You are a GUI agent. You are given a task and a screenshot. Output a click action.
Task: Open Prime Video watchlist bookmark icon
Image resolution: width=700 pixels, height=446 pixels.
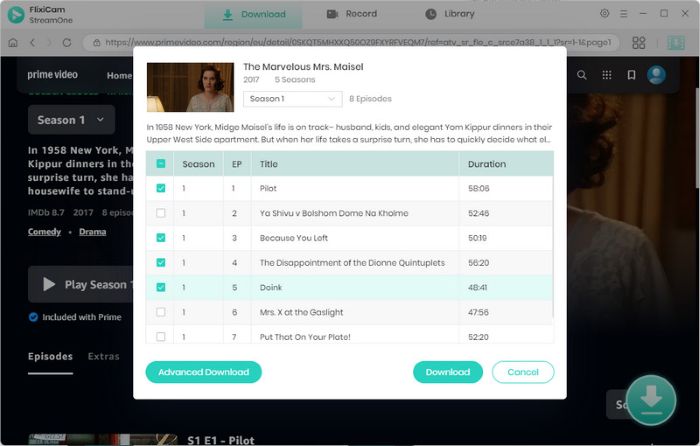pyautogui.click(x=631, y=75)
